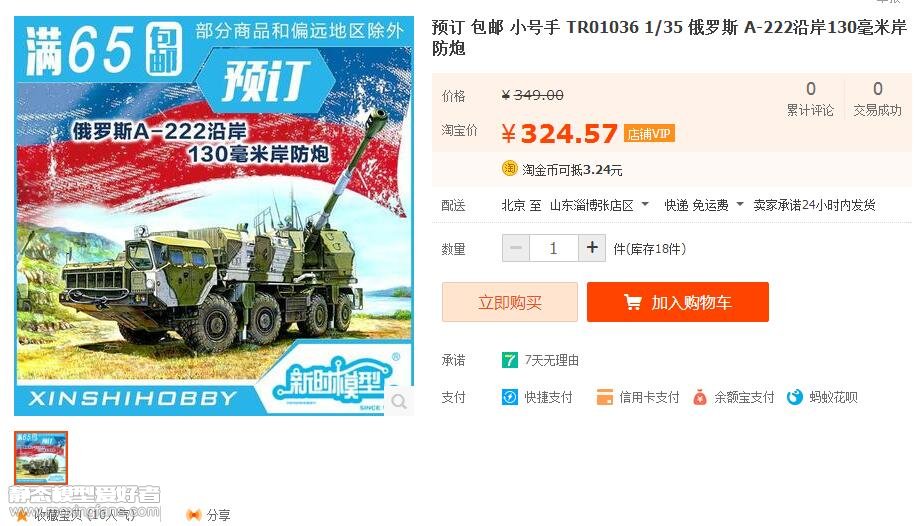Viewport: 921px width, 526px height.
Task: Open the 山东淄博张店区 destination dropdown
Action: pyautogui.click(x=599, y=205)
